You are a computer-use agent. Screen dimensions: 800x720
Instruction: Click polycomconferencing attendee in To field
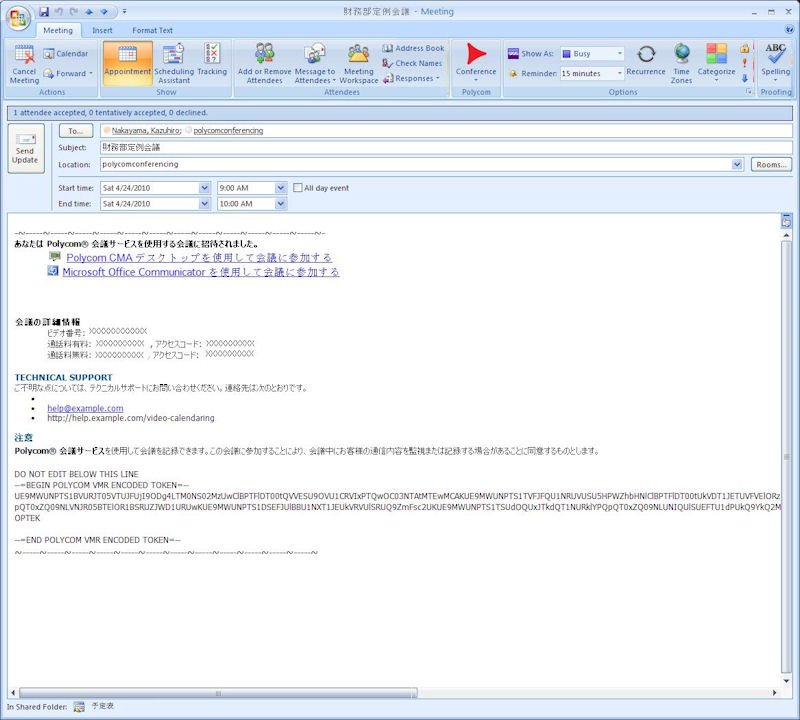pos(228,131)
